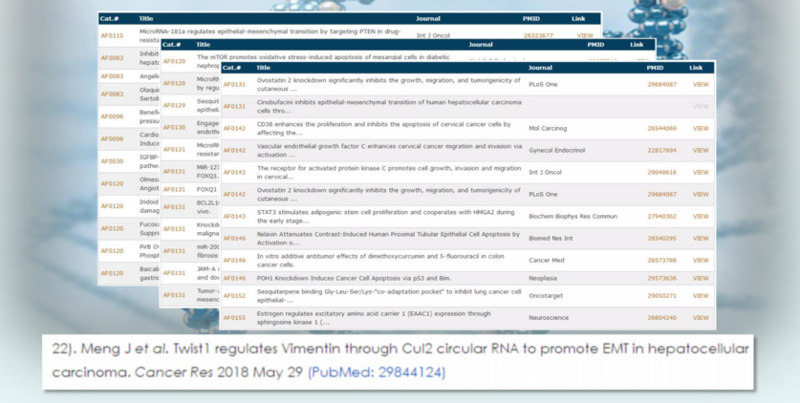The height and width of the screenshot is (403, 800).
Task: Select PMID 27940362 for STAT3 article
Action: tap(661, 215)
